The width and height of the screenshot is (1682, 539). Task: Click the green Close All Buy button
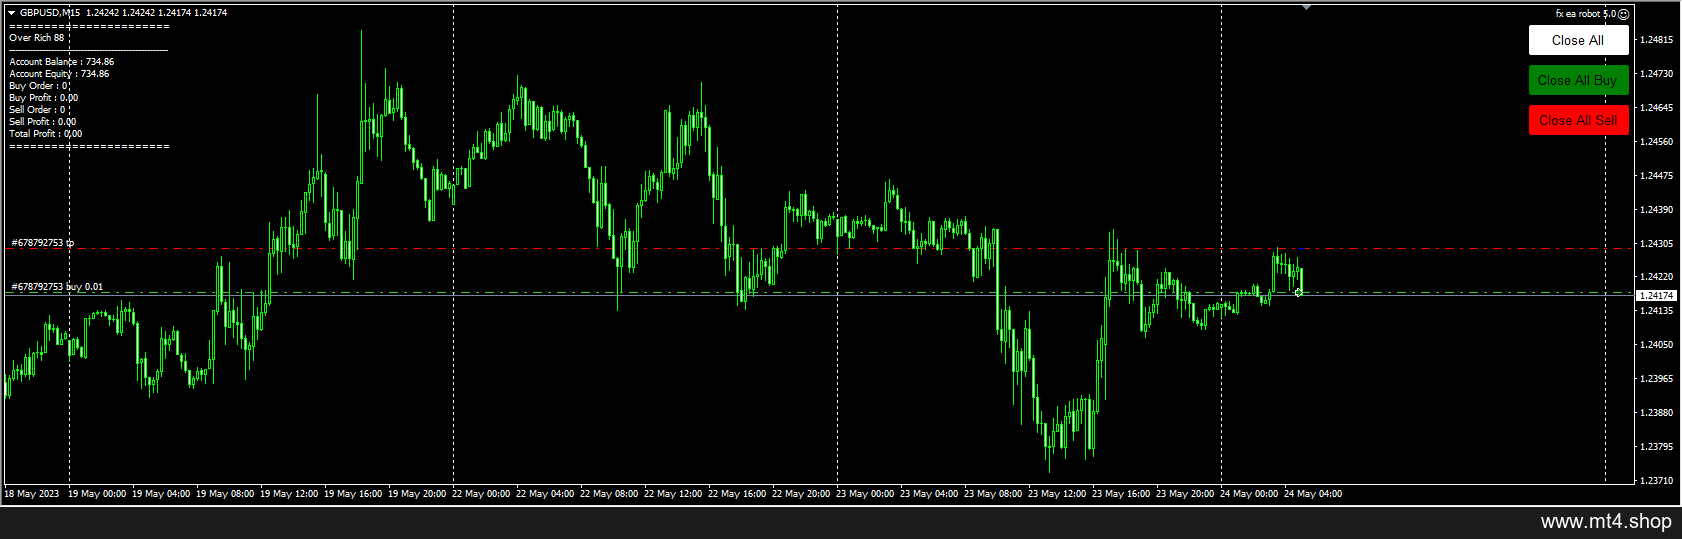tap(1578, 80)
